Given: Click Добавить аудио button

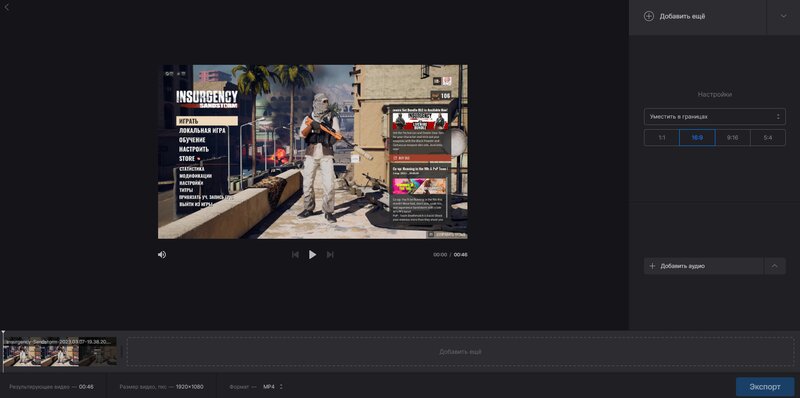Looking at the screenshot, I should coord(704,266).
